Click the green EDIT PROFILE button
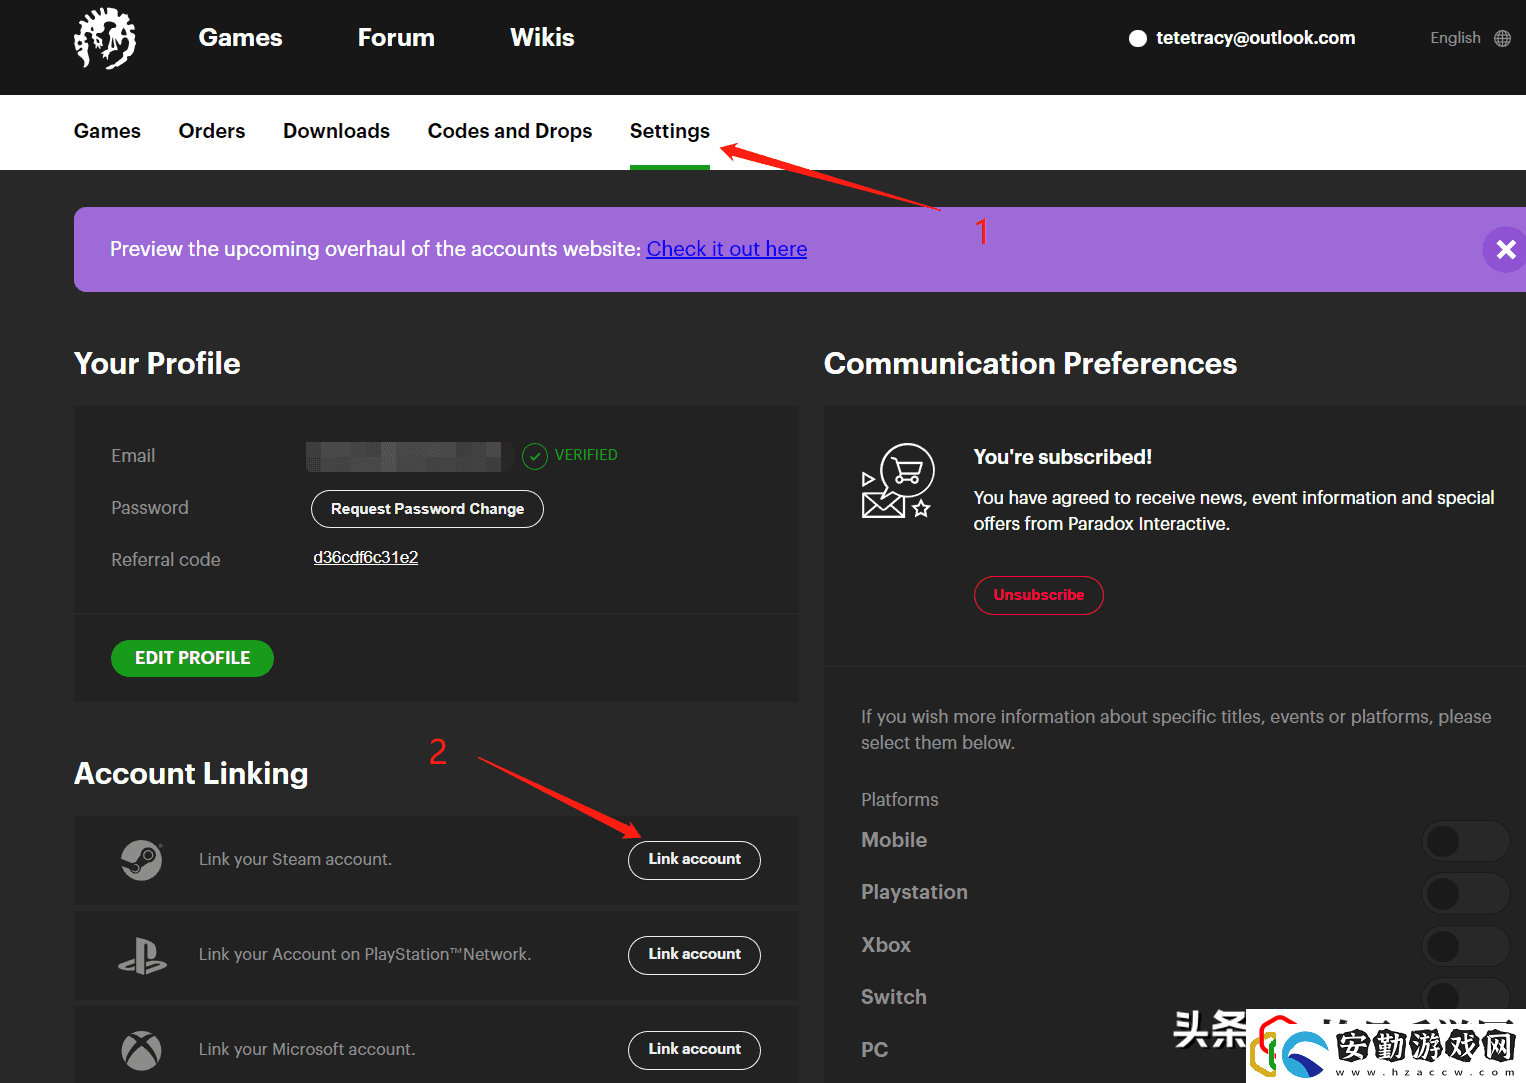1526x1083 pixels. pos(192,658)
